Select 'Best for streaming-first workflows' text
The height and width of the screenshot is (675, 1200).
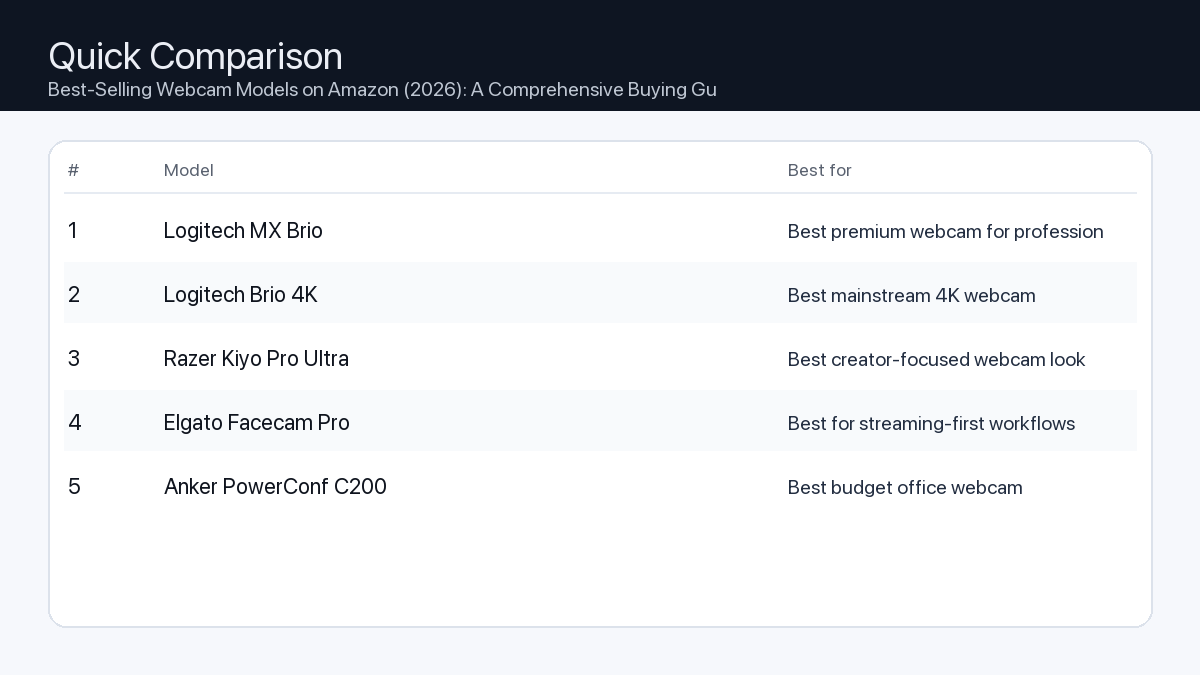pyautogui.click(x=931, y=424)
